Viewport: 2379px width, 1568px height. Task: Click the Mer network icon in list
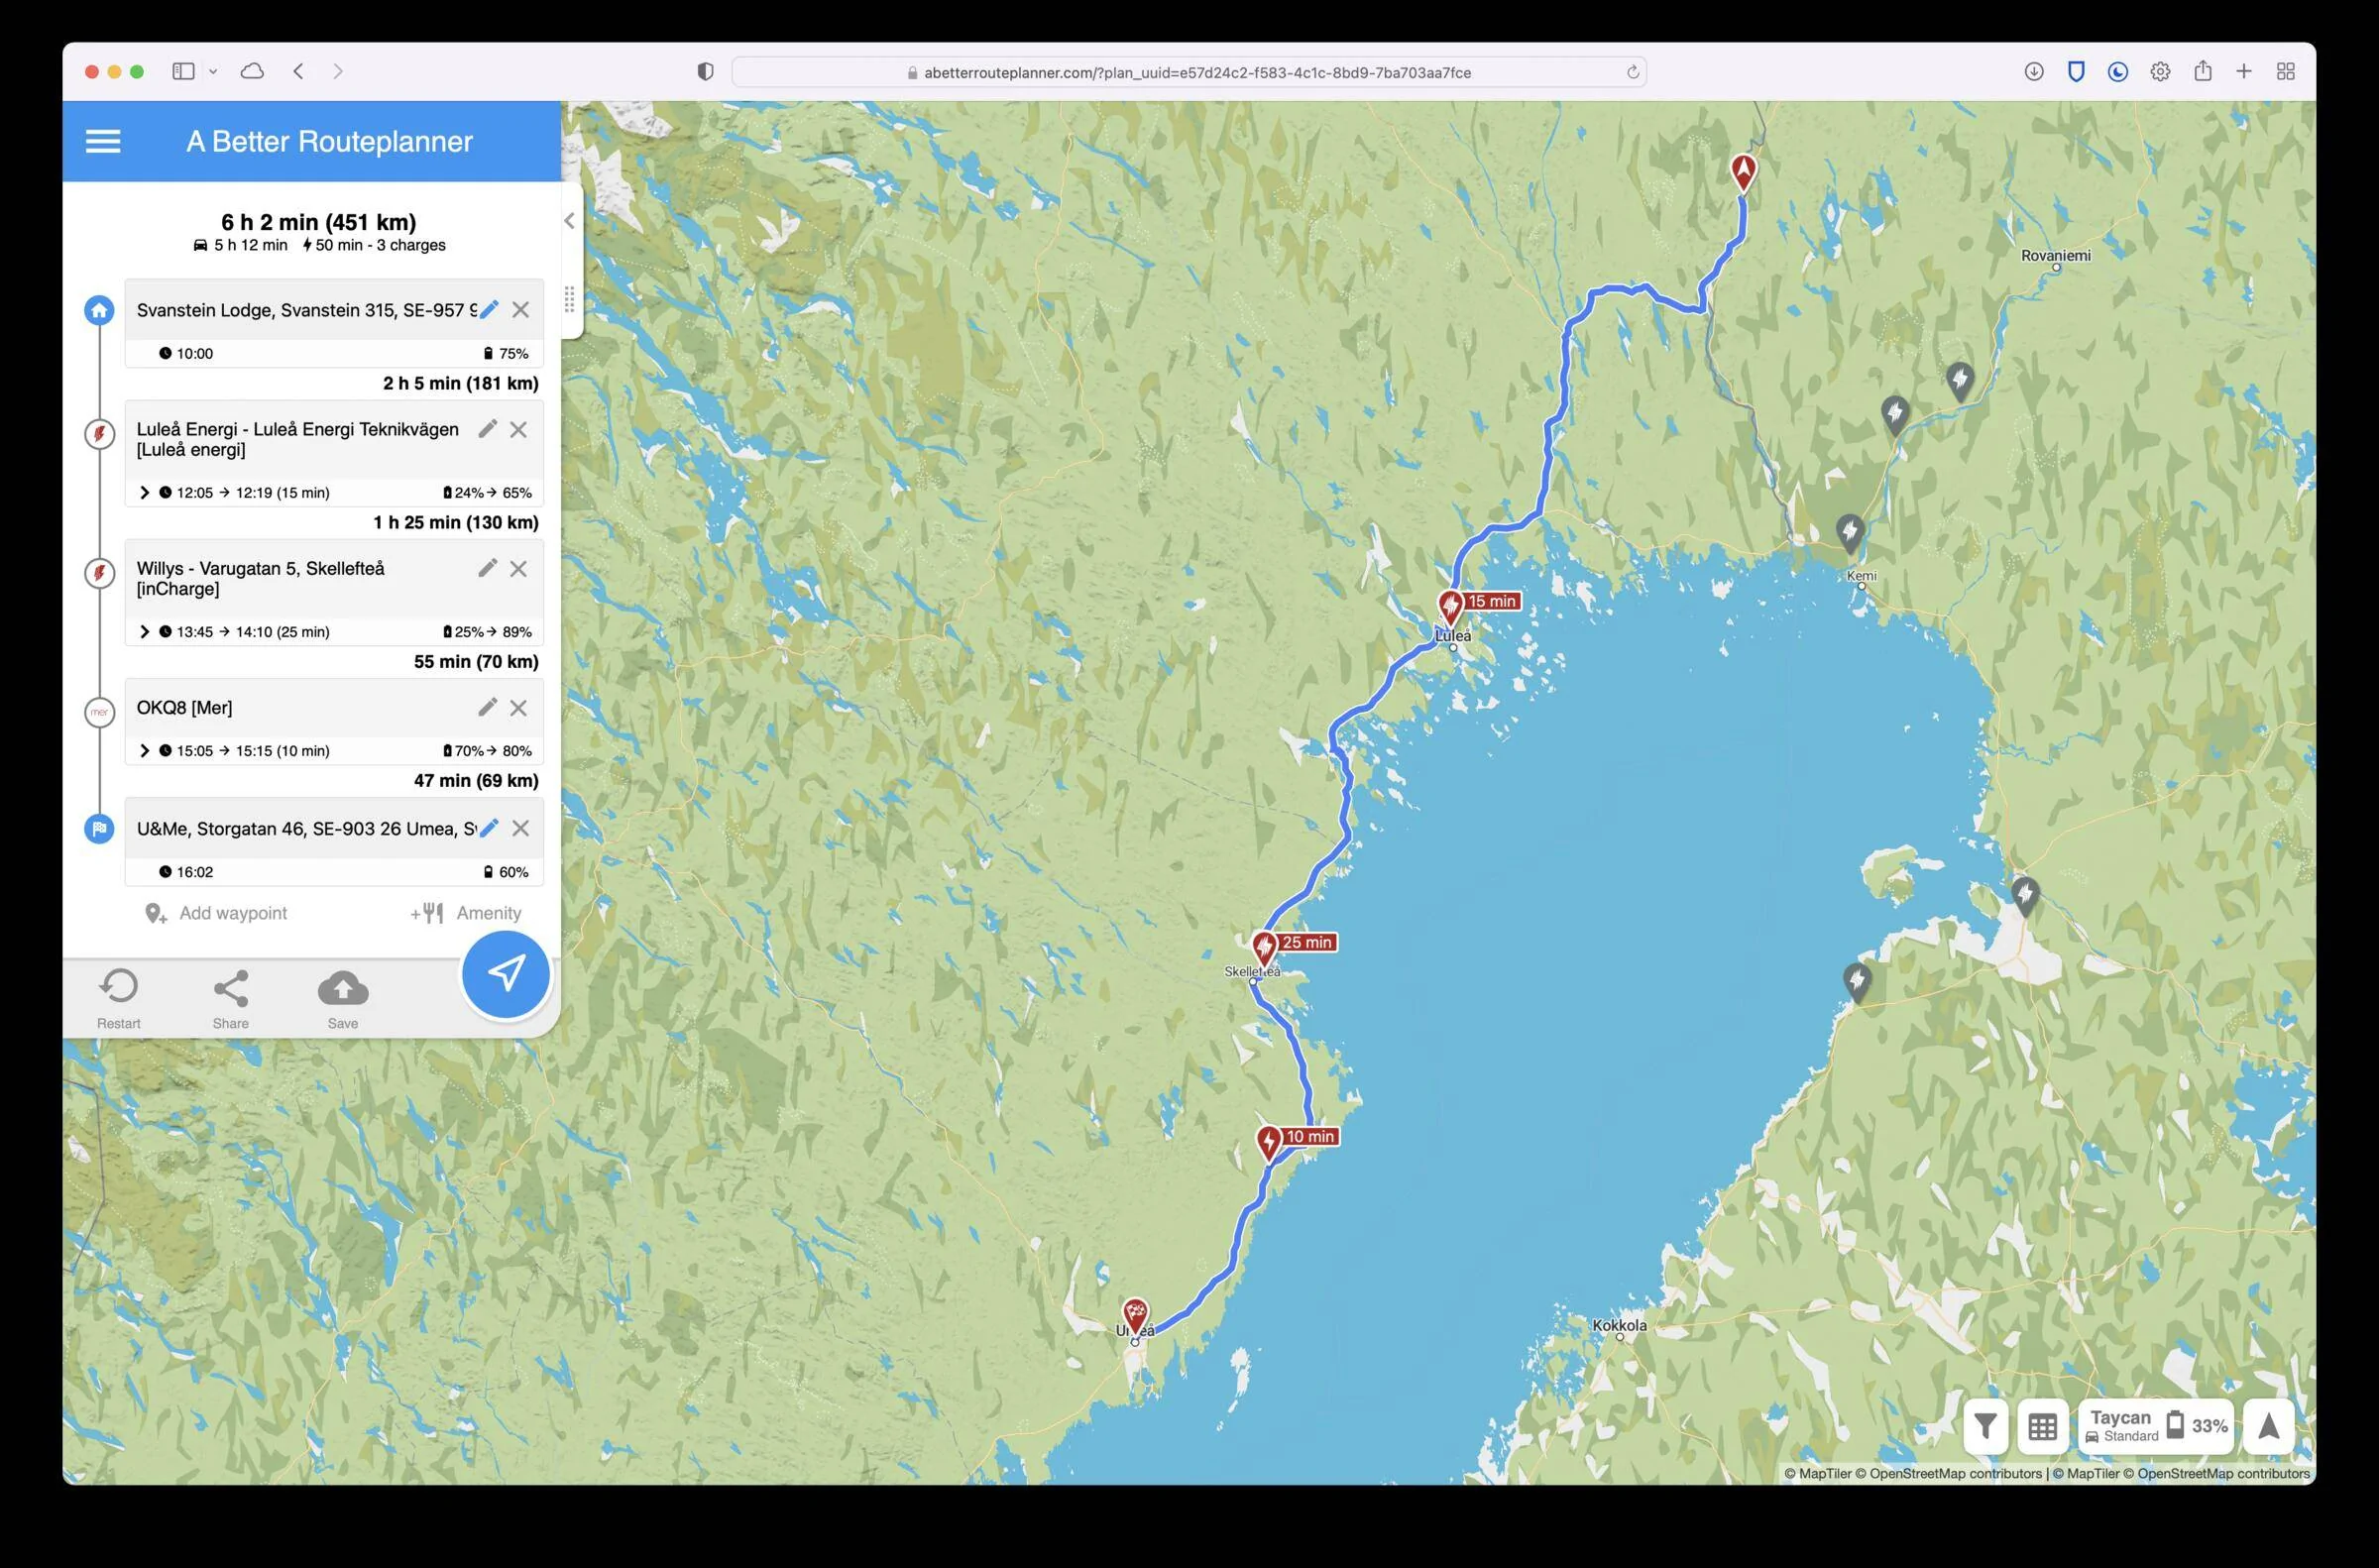pos(99,712)
